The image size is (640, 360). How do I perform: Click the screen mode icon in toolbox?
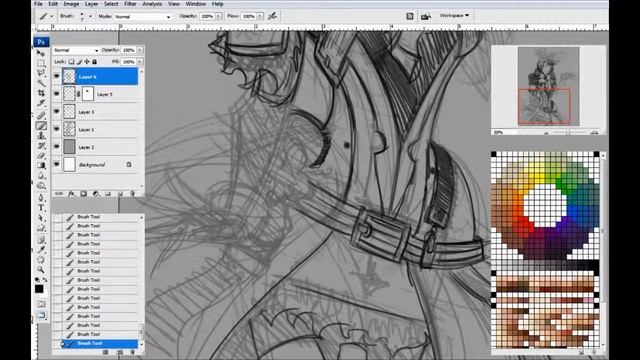[x=41, y=315]
